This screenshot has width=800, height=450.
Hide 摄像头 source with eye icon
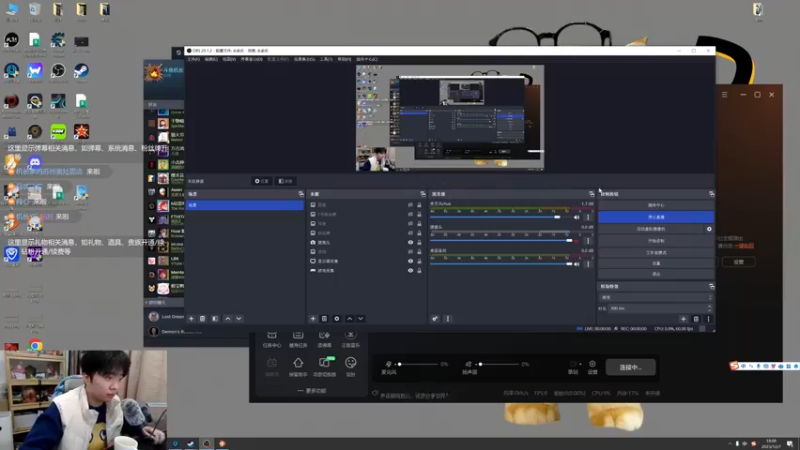click(410, 242)
